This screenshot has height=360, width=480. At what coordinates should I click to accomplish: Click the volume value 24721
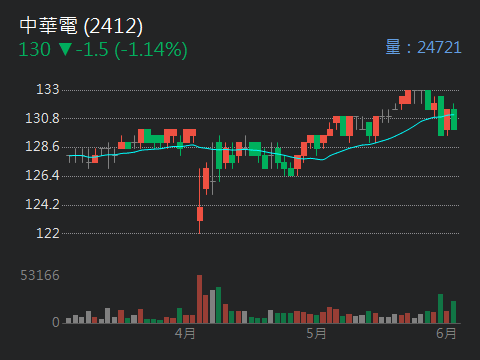point(439,47)
